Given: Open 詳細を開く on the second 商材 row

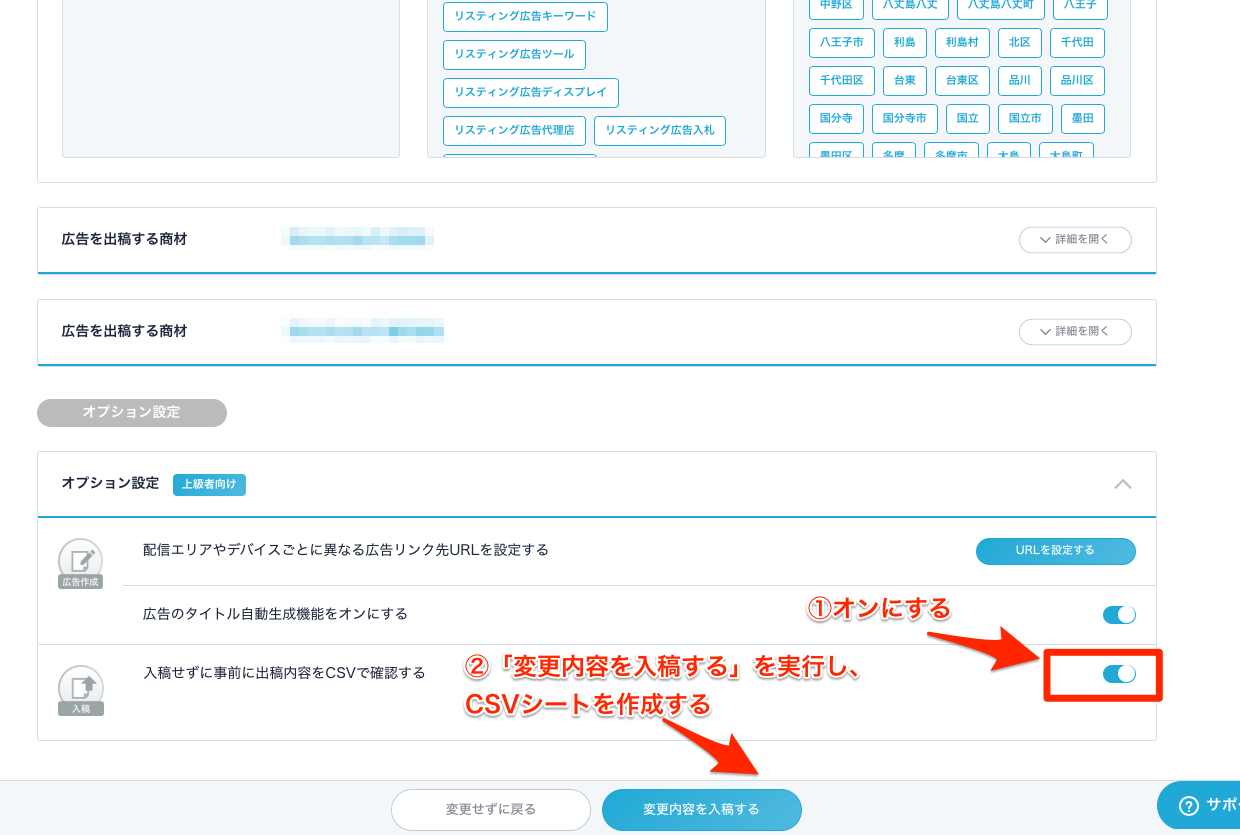Looking at the screenshot, I should click(x=1075, y=331).
